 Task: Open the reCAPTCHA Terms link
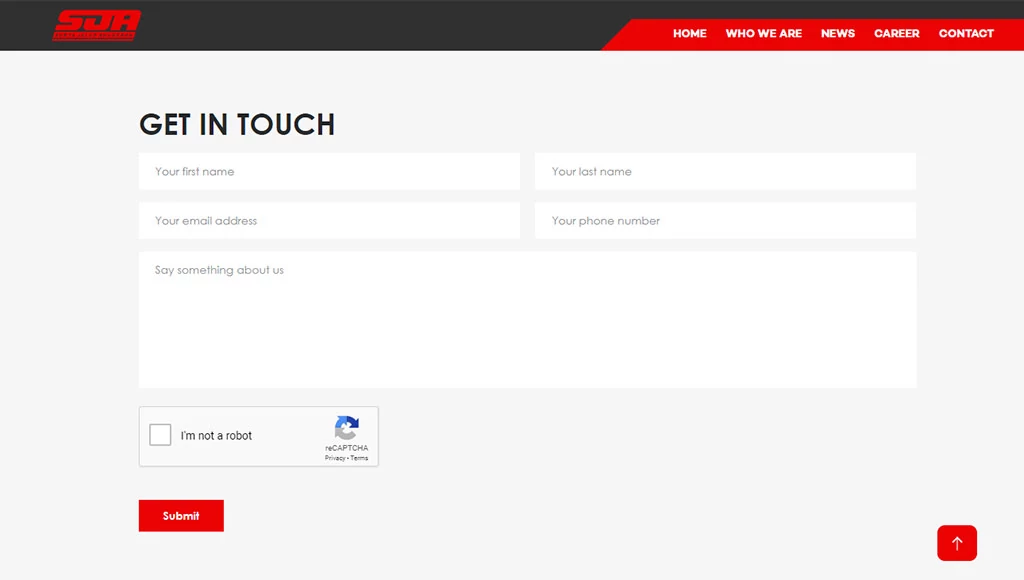(359, 458)
